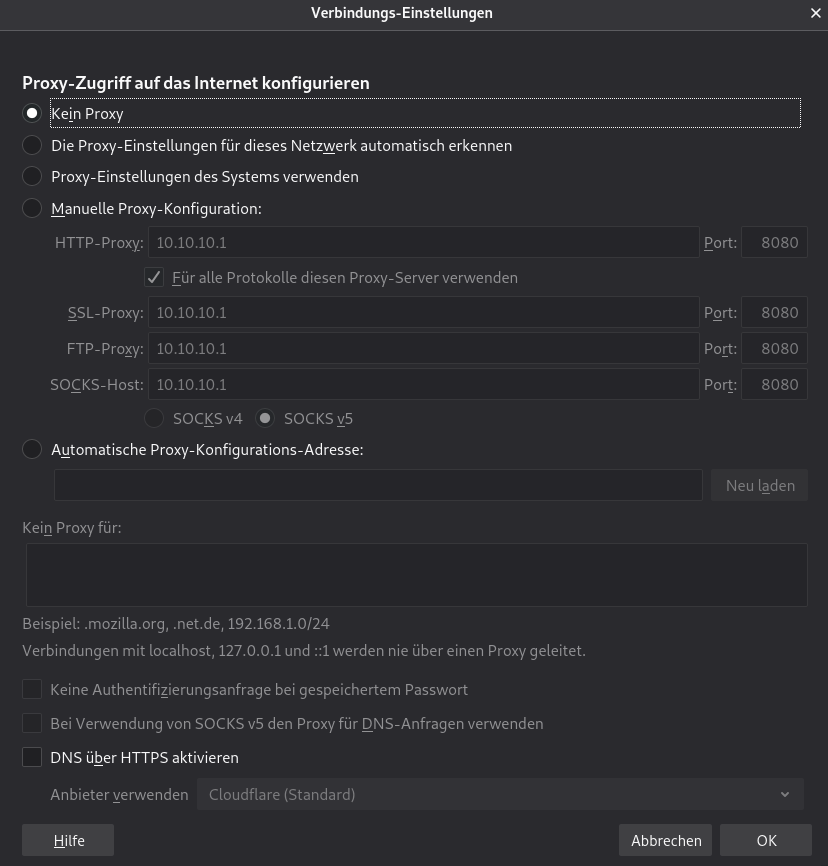This screenshot has width=828, height=866.
Task: Click the "Abbrechen" button
Action: (666, 840)
